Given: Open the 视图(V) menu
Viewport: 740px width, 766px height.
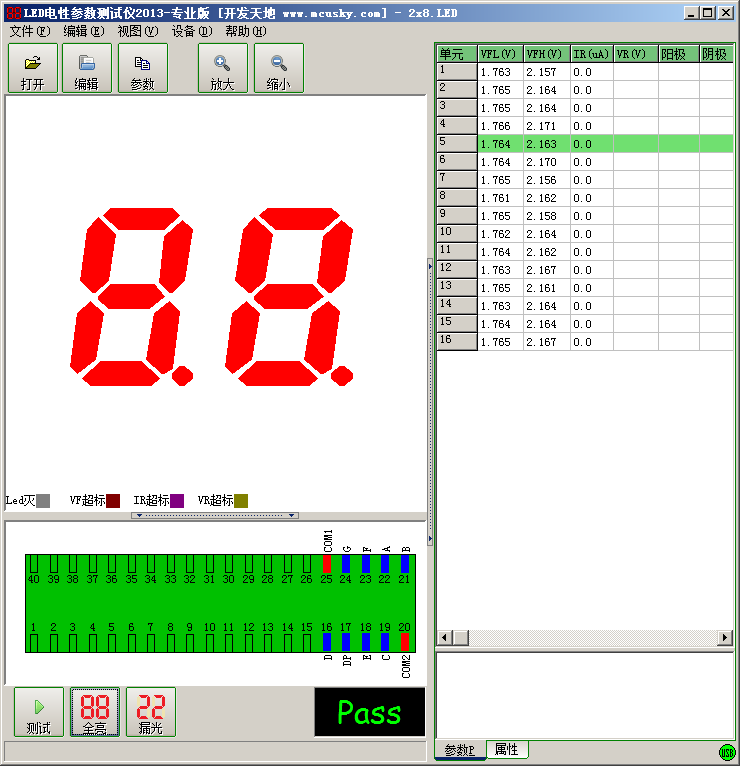Looking at the screenshot, I should (137, 31).
